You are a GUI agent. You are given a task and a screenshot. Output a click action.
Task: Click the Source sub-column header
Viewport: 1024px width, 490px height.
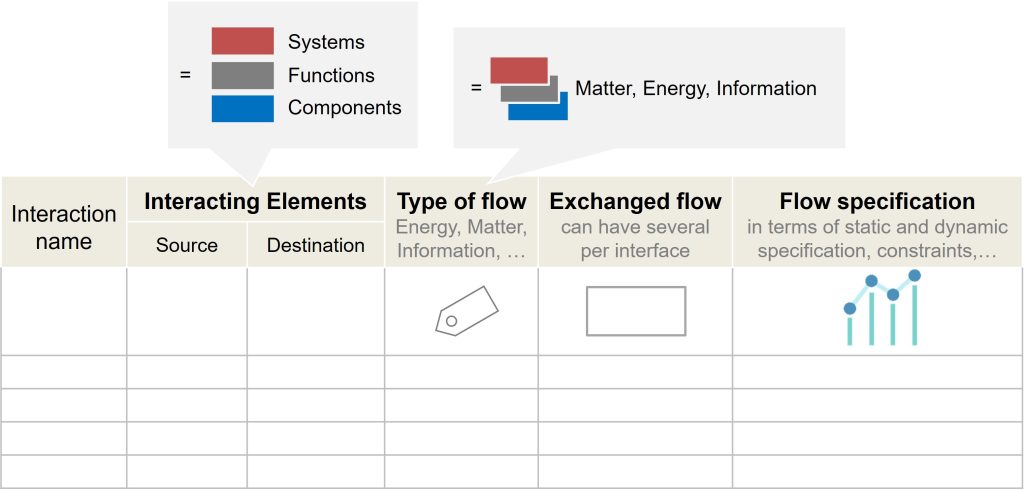click(186, 245)
